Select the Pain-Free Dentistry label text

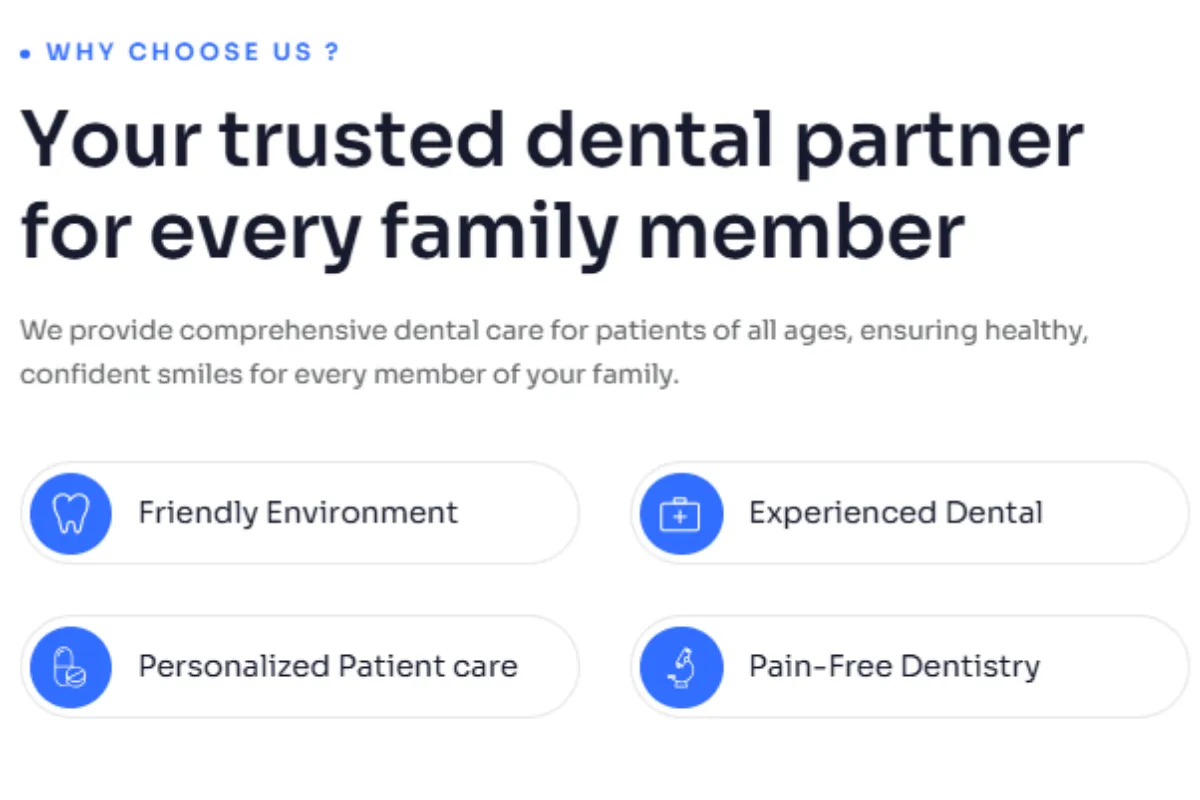tap(895, 666)
